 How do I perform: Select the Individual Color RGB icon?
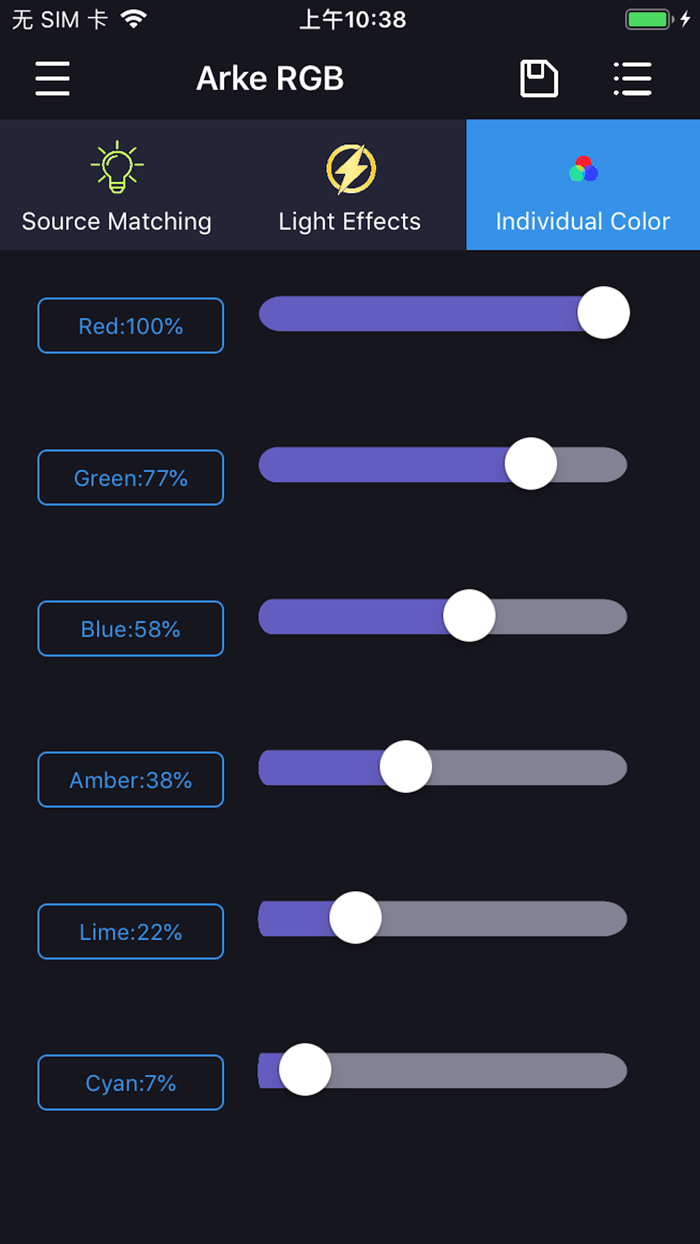click(583, 168)
